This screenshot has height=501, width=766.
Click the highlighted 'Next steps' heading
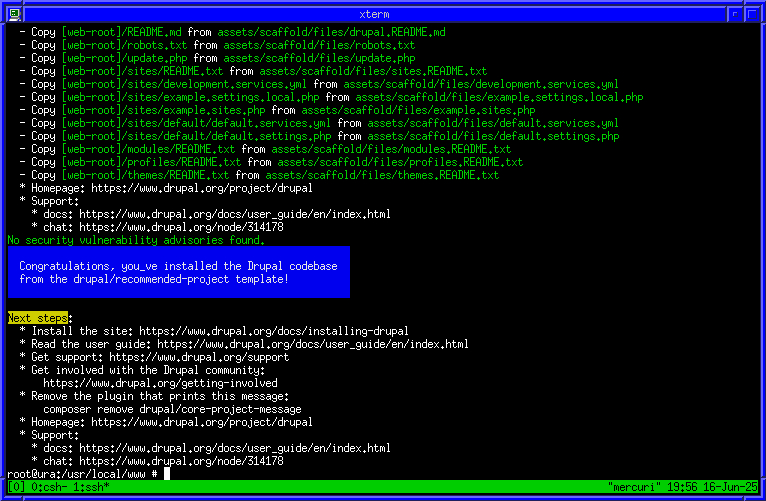pos(38,318)
